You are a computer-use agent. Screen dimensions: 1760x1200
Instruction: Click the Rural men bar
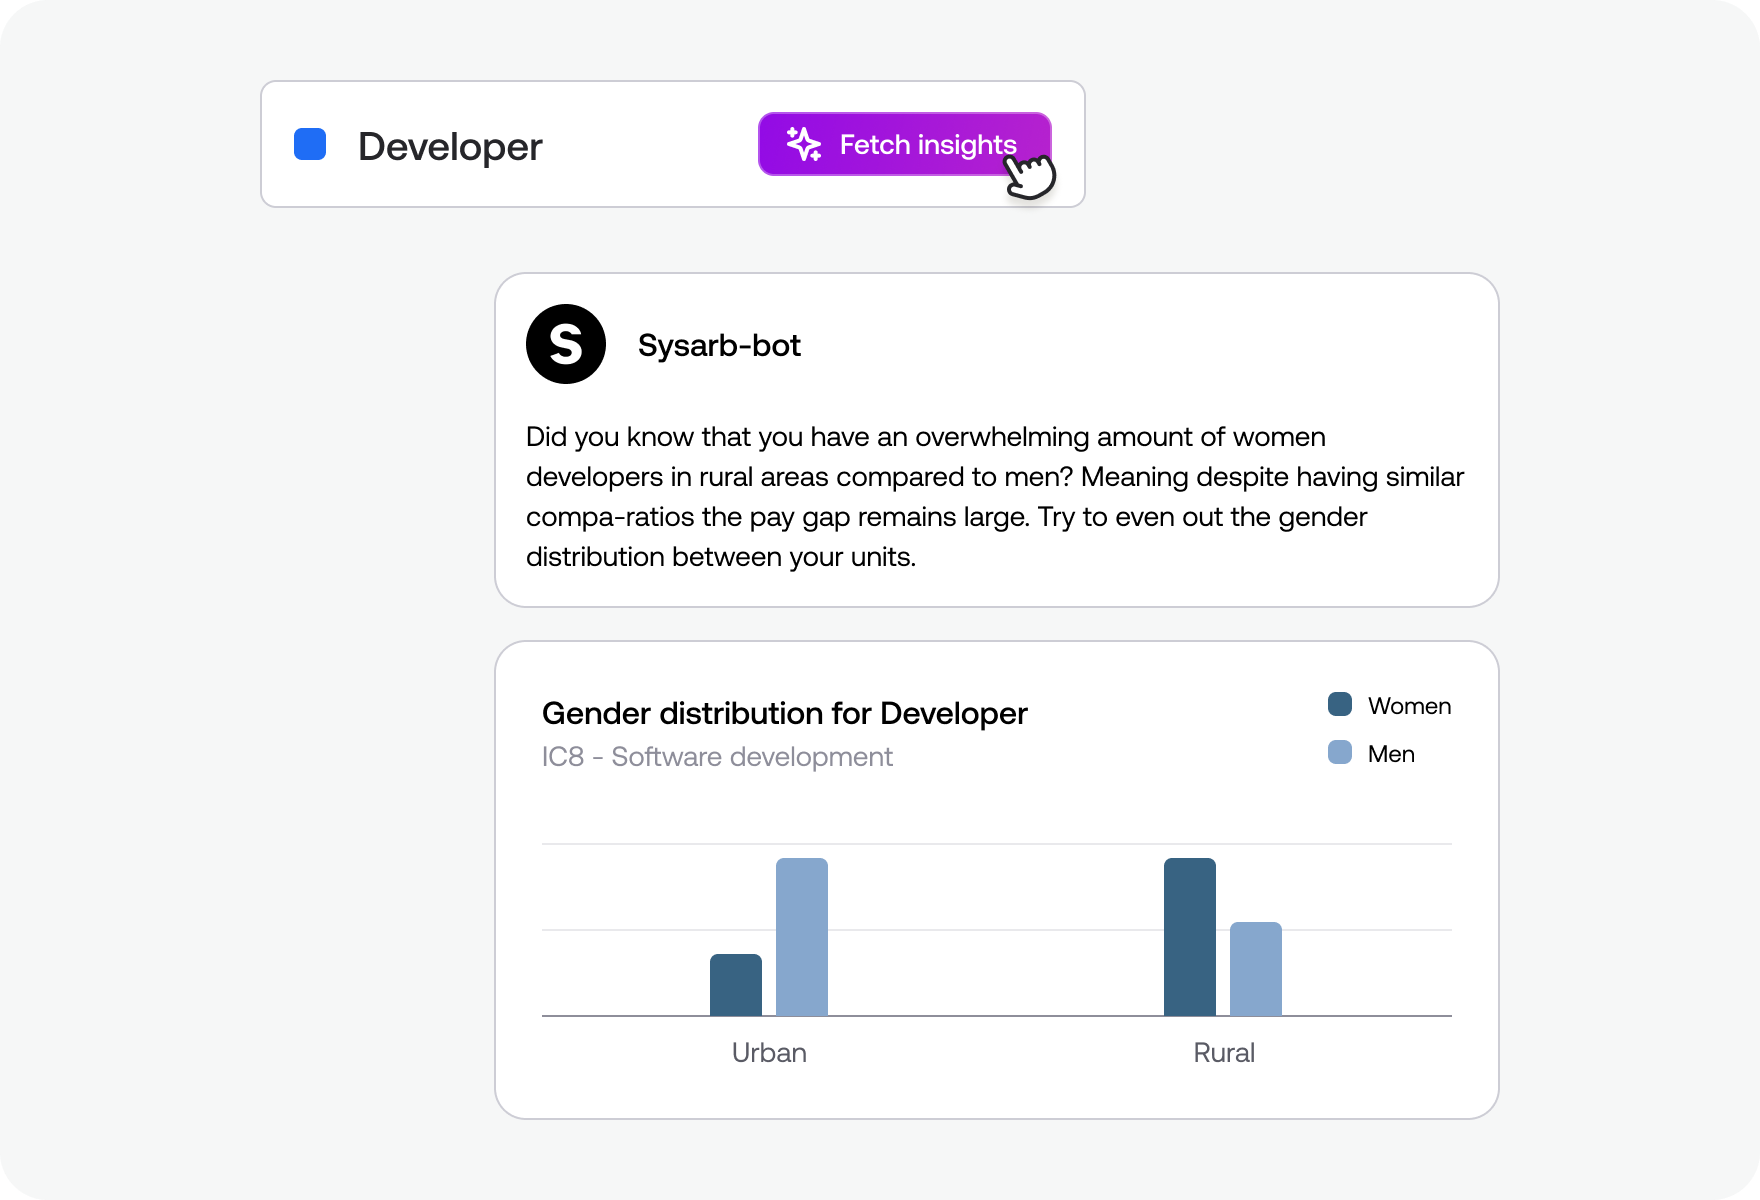tap(1255, 970)
